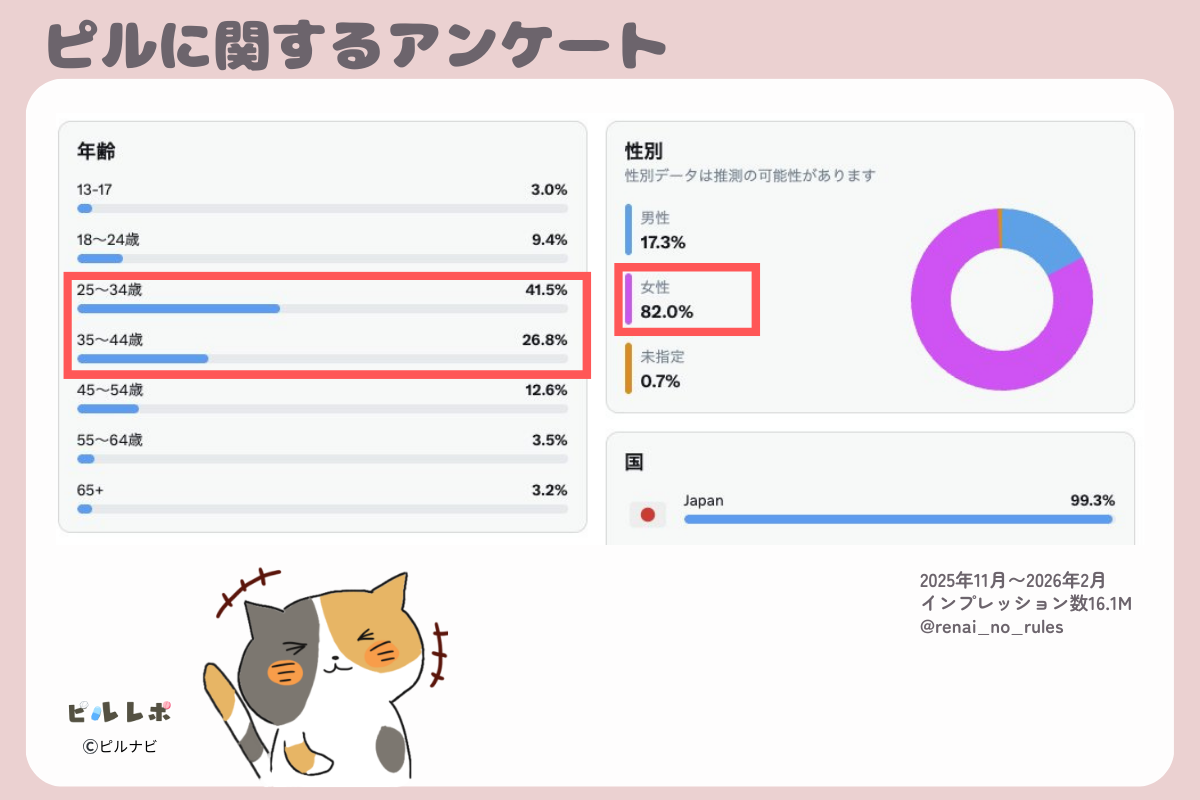1200x800 pixels.
Task: Click the Japan flag icon
Action: (x=647, y=515)
